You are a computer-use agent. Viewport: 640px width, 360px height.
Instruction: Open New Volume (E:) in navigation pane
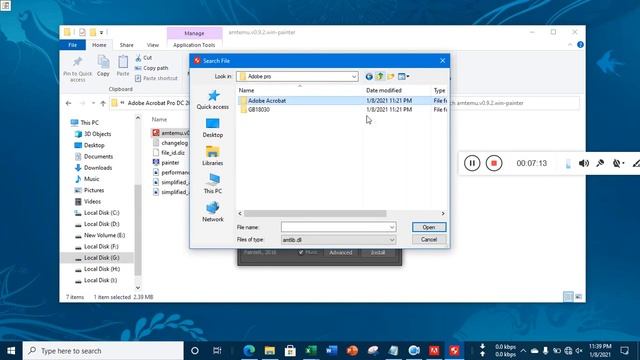pos(100,236)
